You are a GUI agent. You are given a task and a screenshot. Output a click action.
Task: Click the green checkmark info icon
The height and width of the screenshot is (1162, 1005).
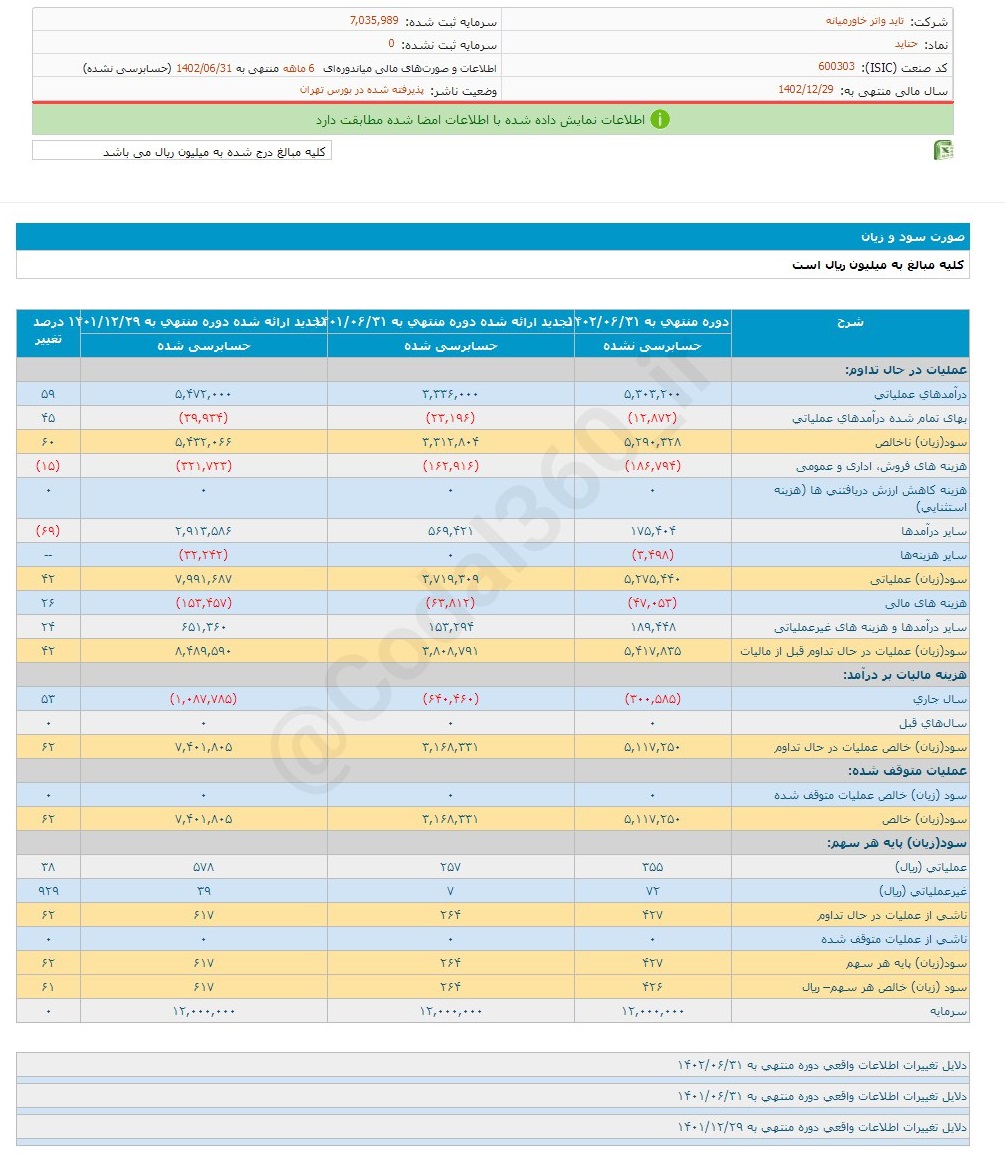point(660,120)
